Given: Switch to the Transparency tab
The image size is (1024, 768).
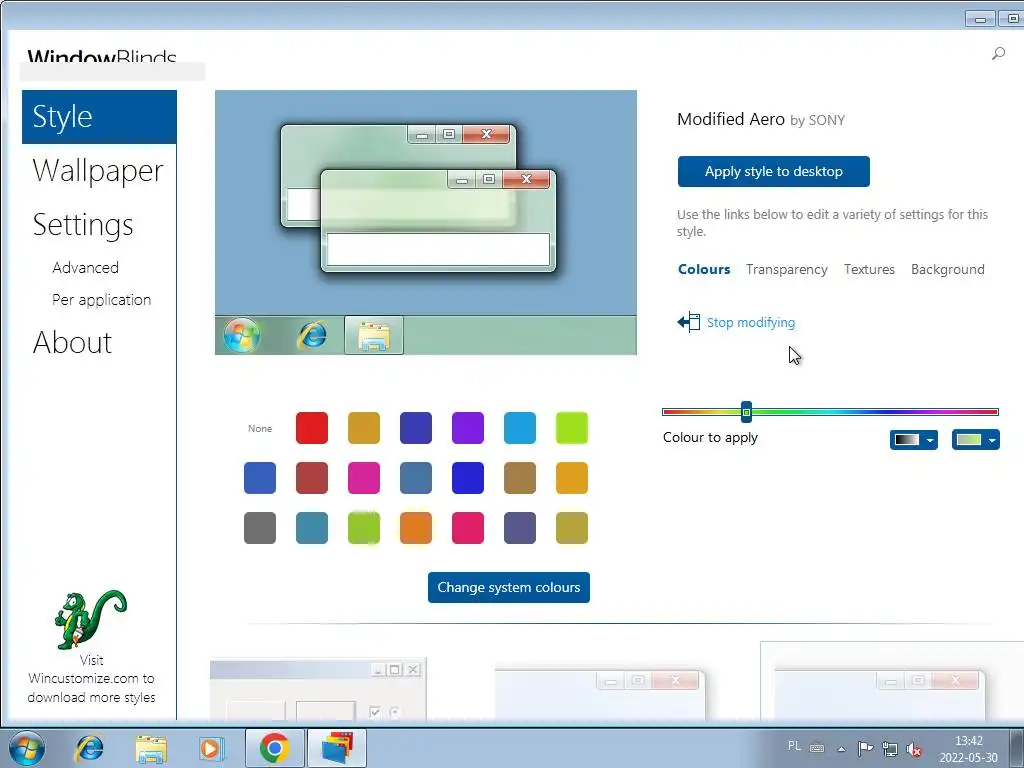Looking at the screenshot, I should click(x=786, y=269).
